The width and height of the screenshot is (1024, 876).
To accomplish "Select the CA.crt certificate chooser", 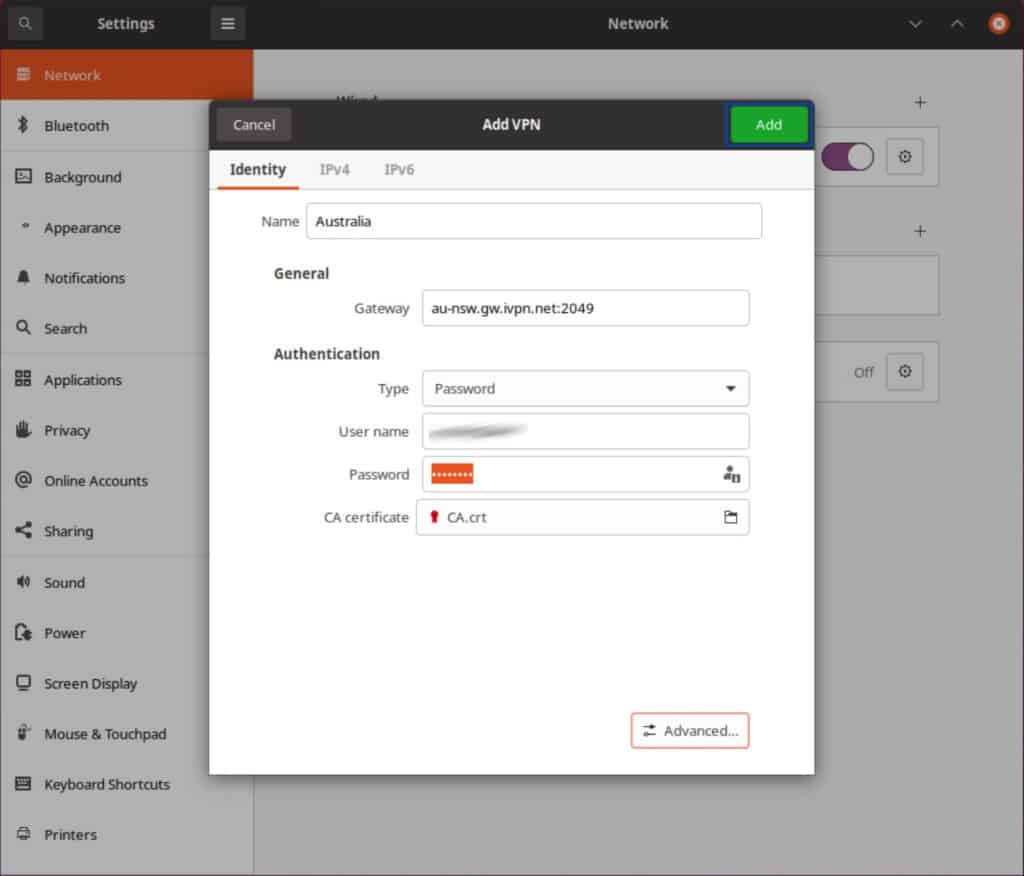I will (x=583, y=517).
